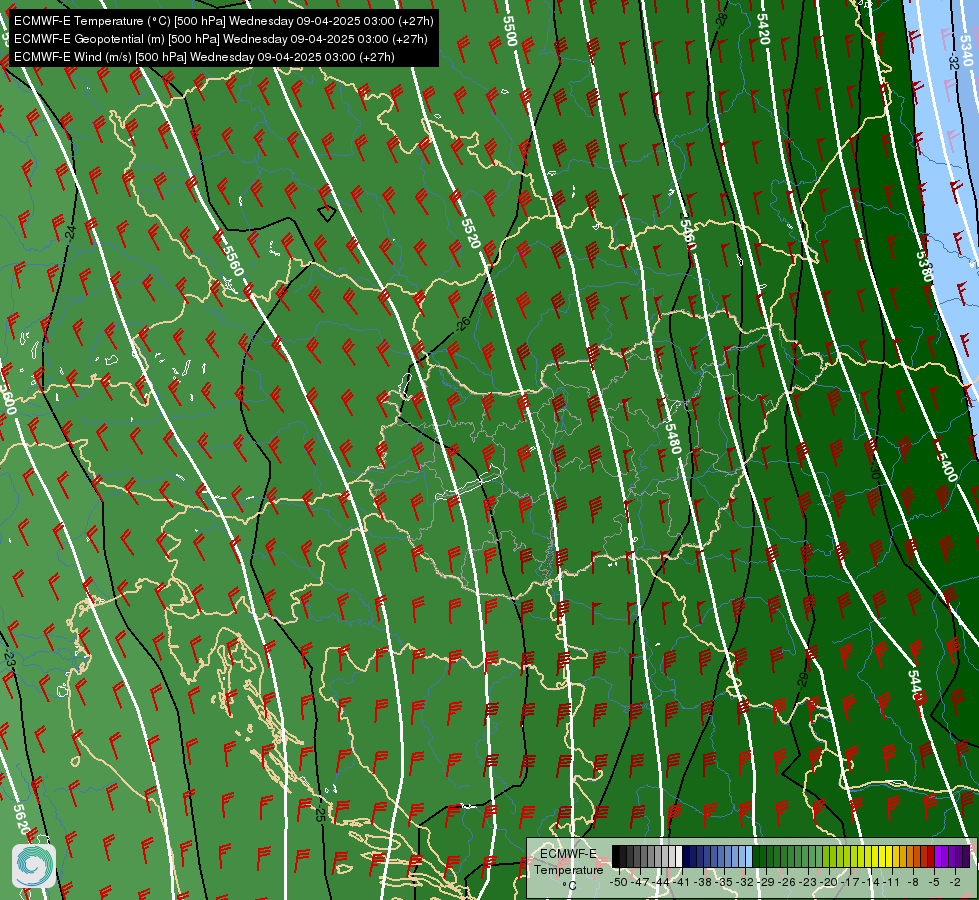Click the 5400 geopotential contour label

click(x=947, y=467)
